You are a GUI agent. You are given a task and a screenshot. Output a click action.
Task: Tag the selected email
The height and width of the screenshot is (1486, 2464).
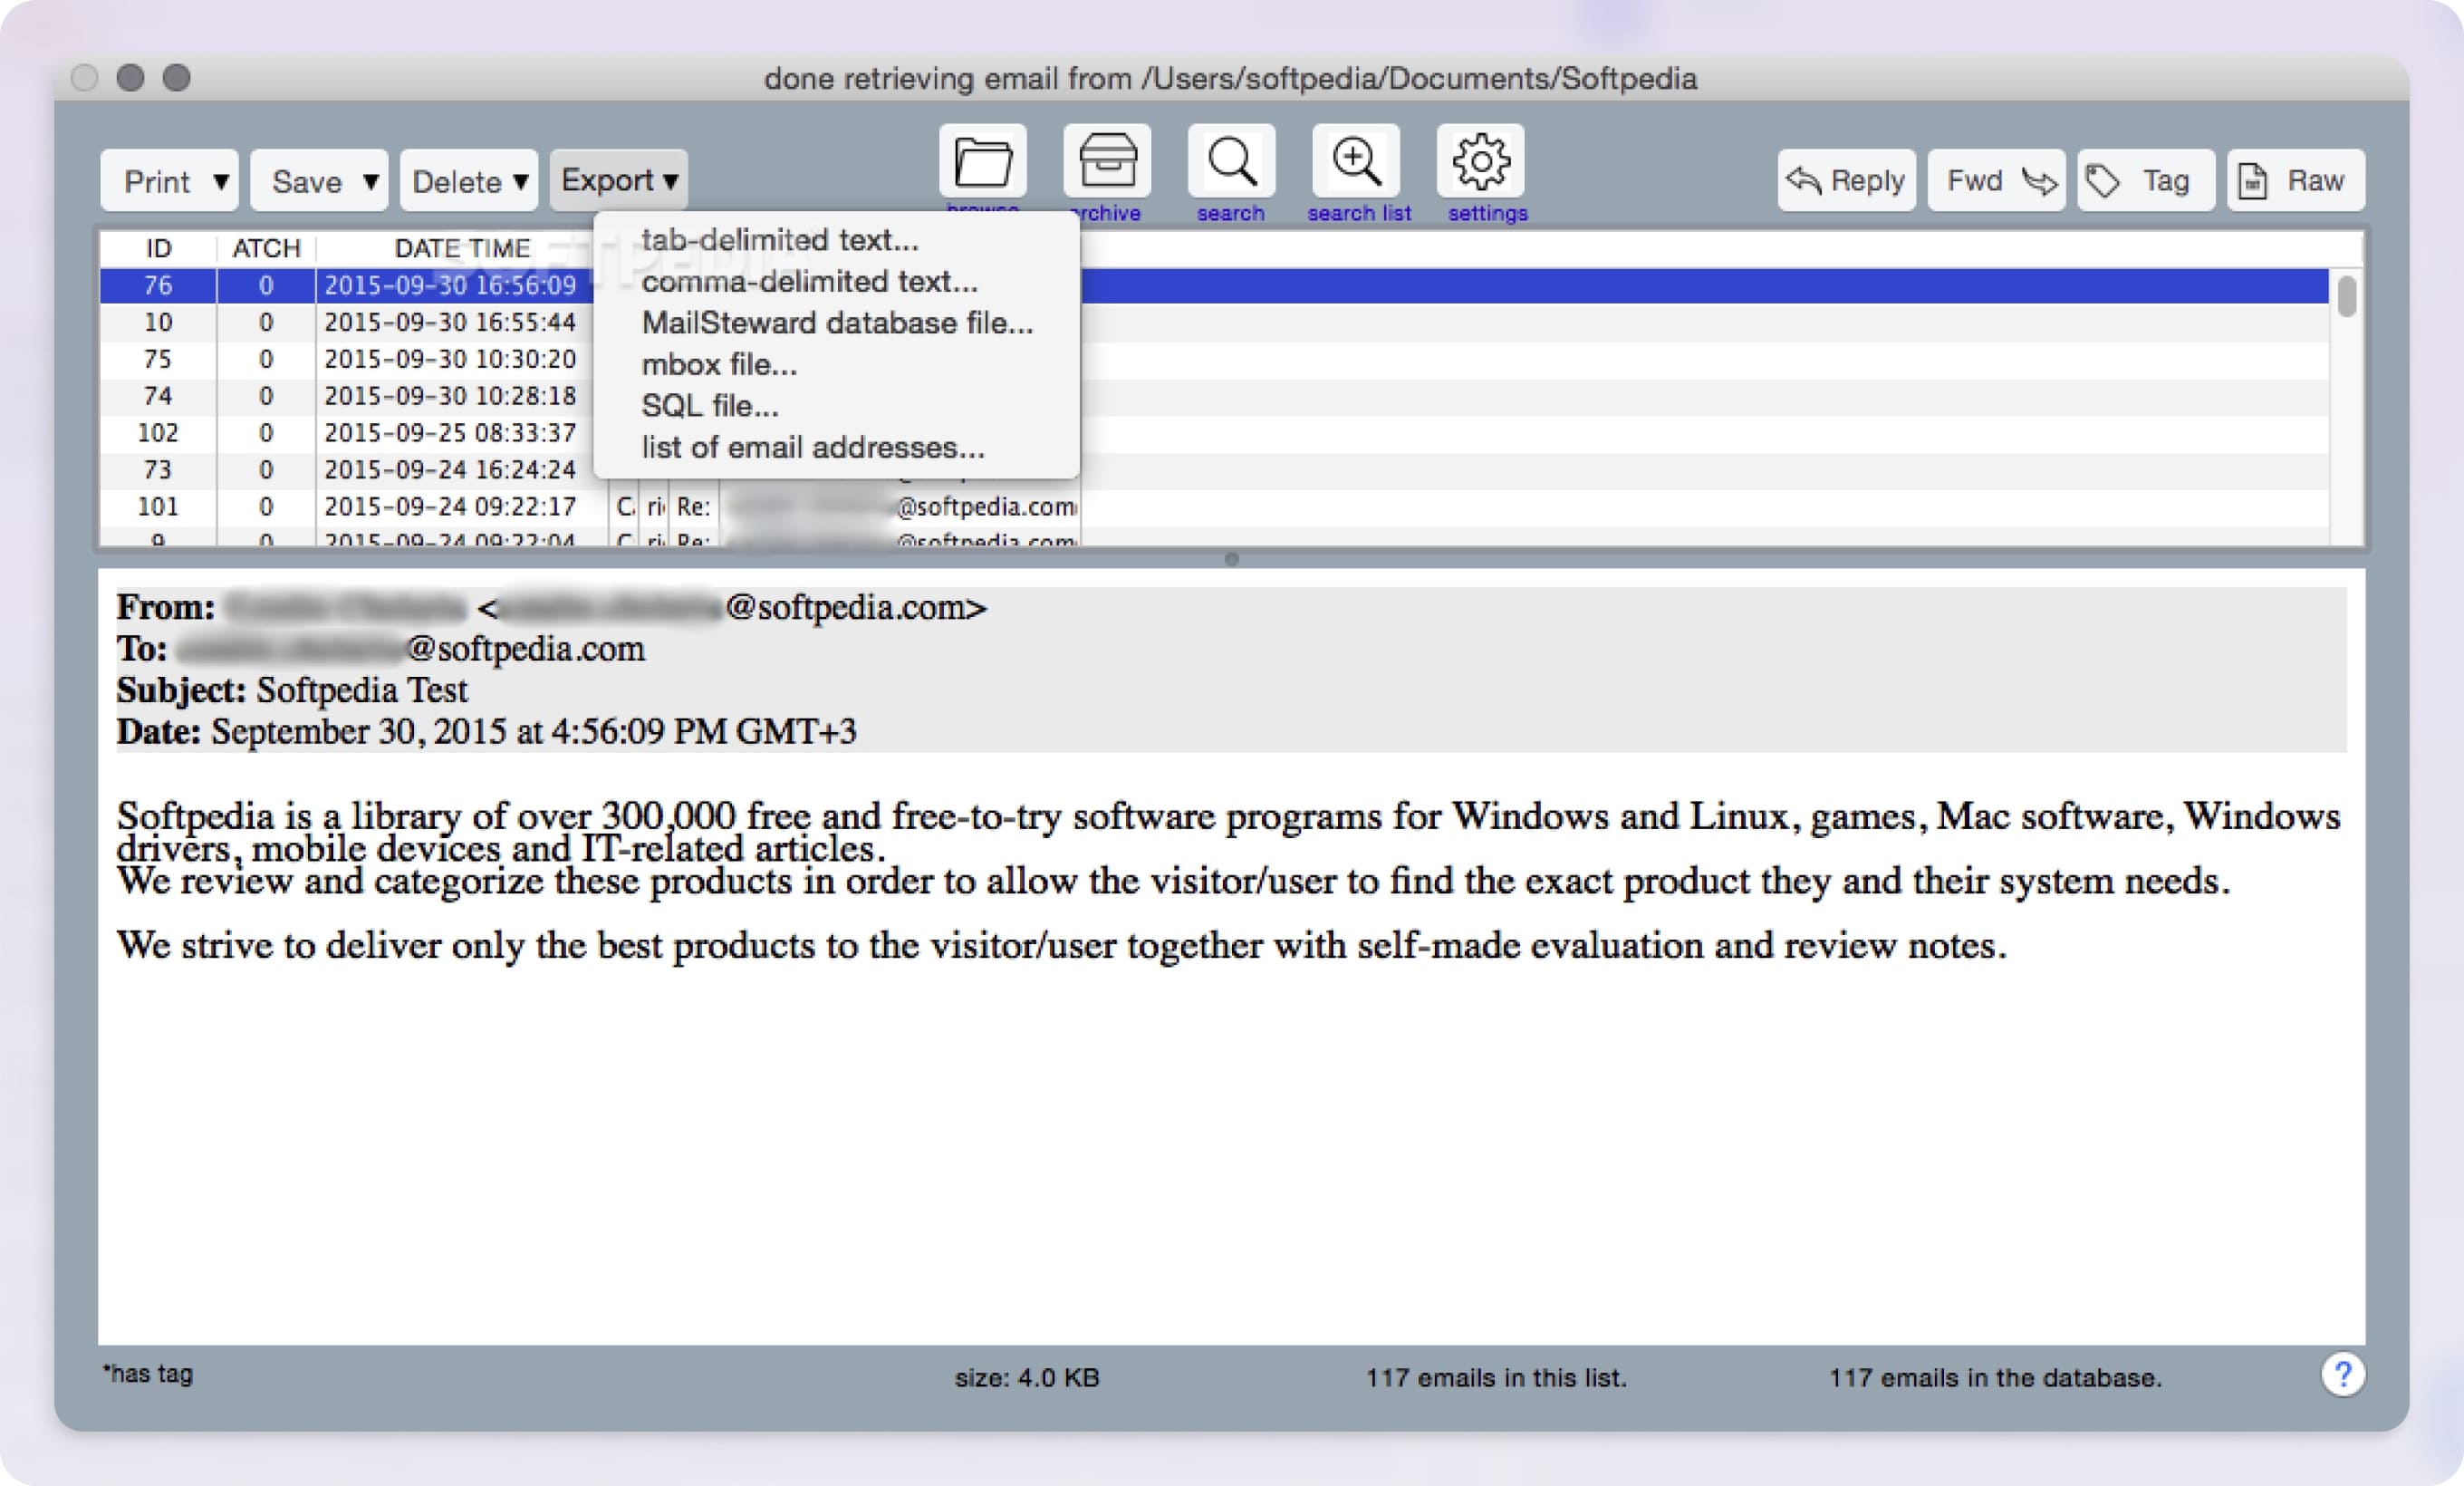coord(2144,181)
